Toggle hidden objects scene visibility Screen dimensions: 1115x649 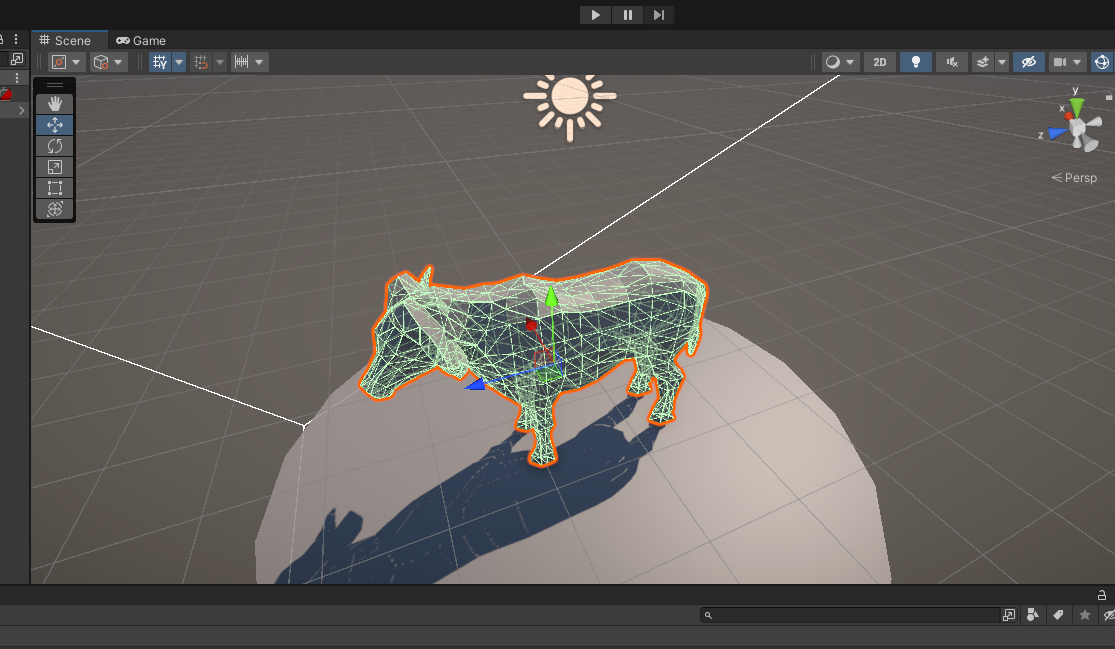(1028, 62)
